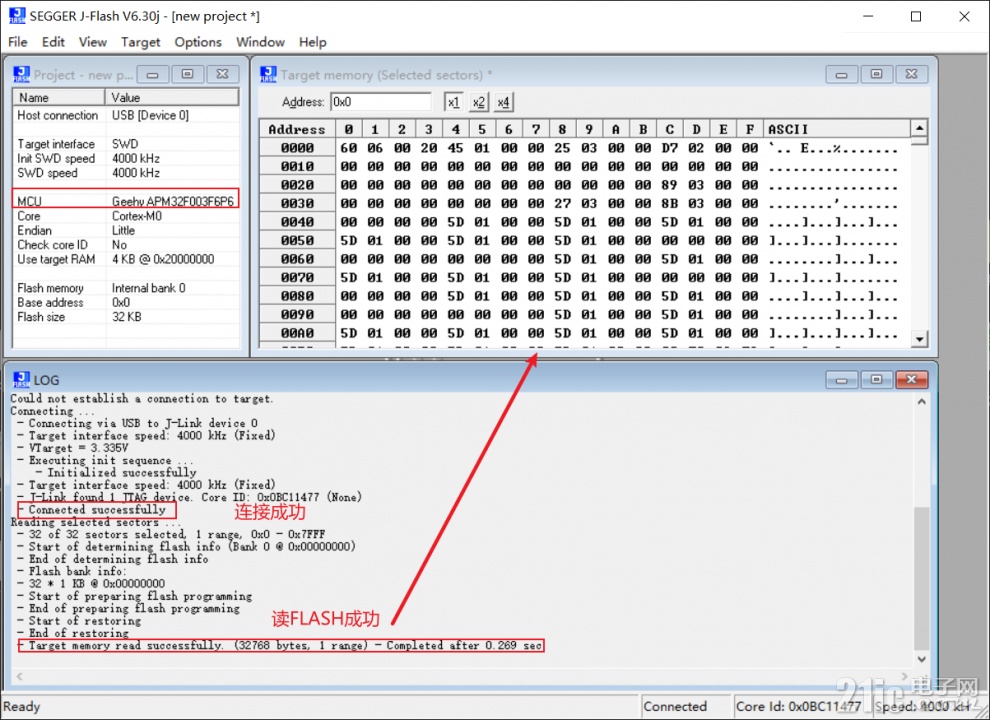Select the MCU value "Geehy APM32F003F6P6"
990x720 pixels.
click(172, 201)
